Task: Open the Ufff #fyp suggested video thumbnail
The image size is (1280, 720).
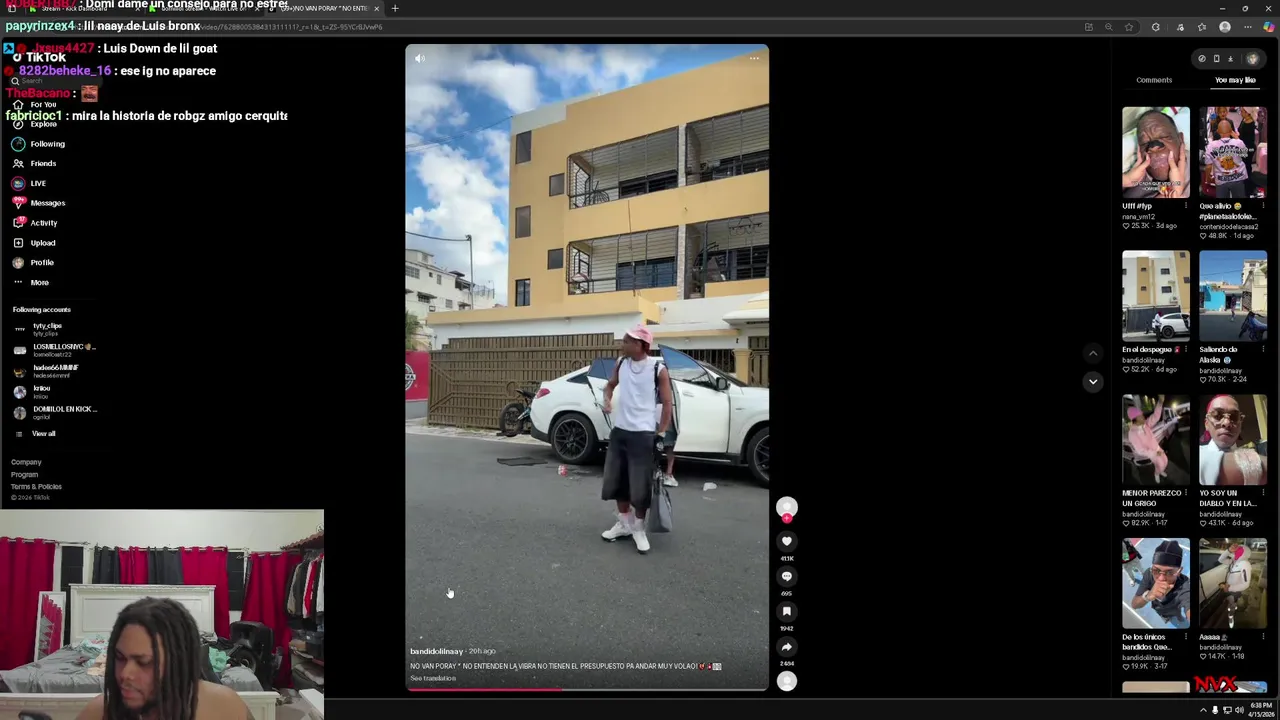Action: click(x=1156, y=152)
